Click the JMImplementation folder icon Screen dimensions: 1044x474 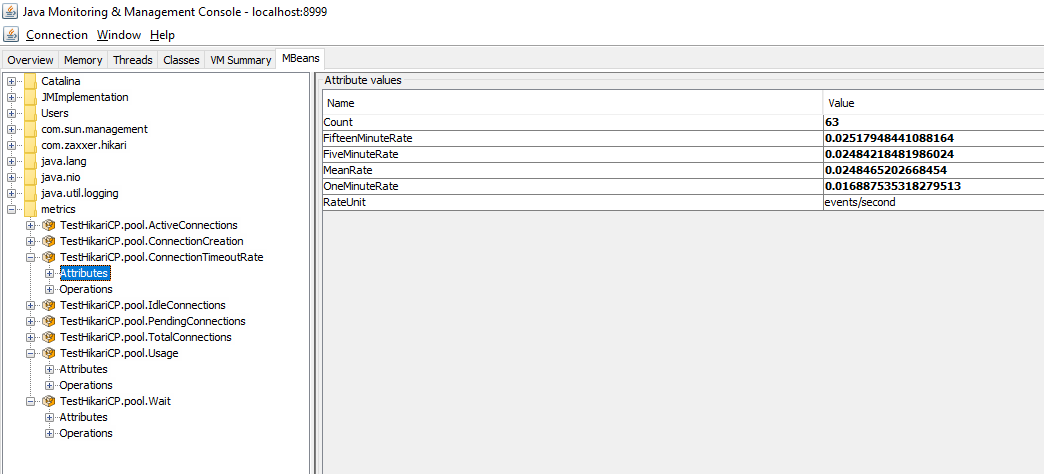click(31, 97)
